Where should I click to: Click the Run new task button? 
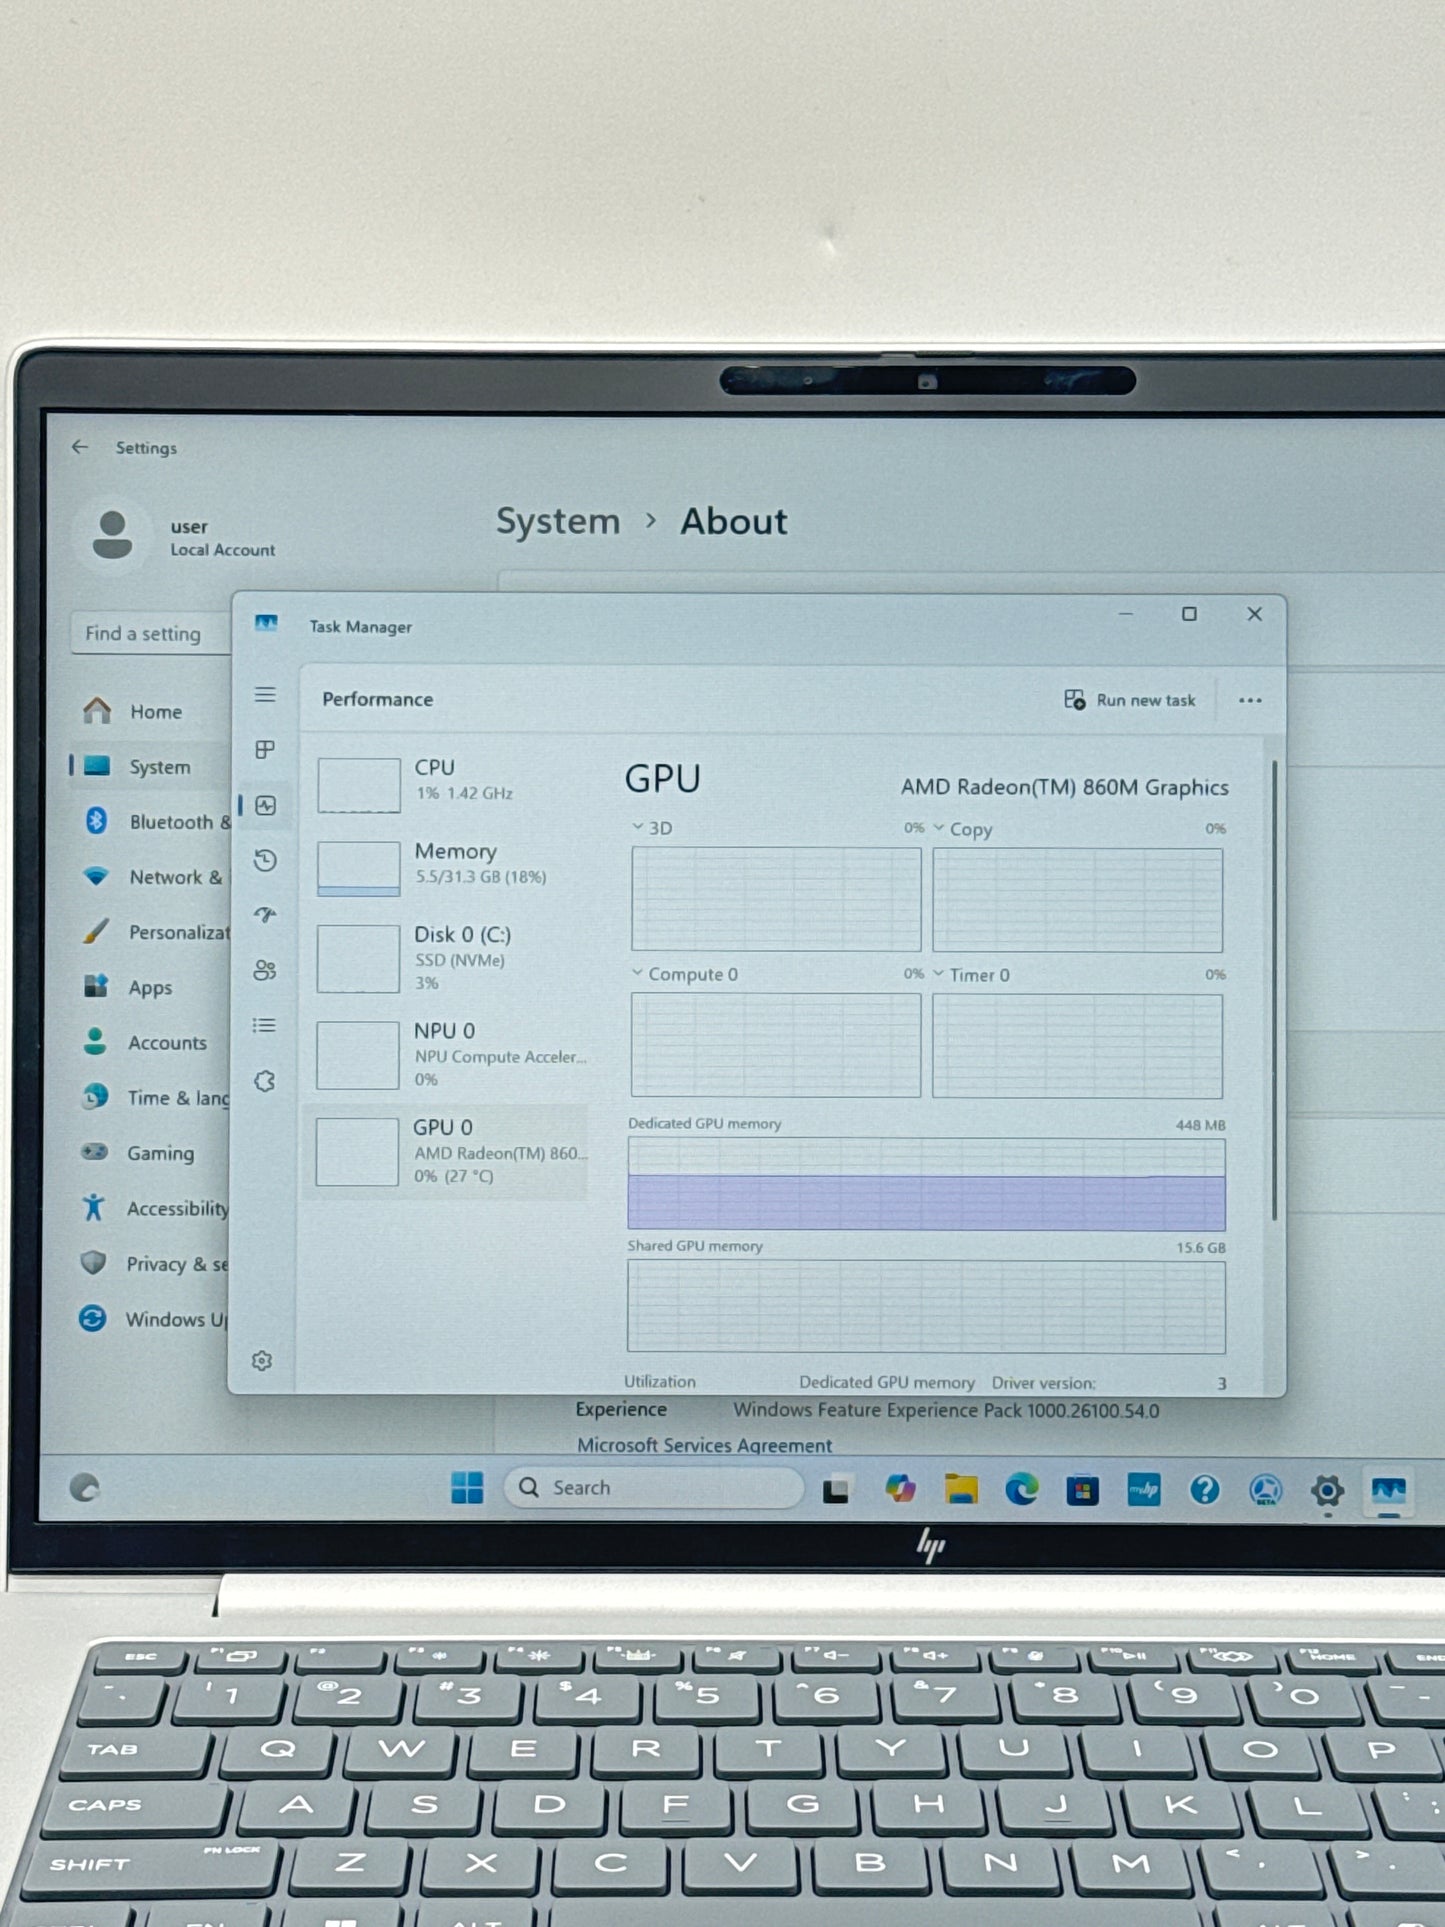click(x=1130, y=700)
